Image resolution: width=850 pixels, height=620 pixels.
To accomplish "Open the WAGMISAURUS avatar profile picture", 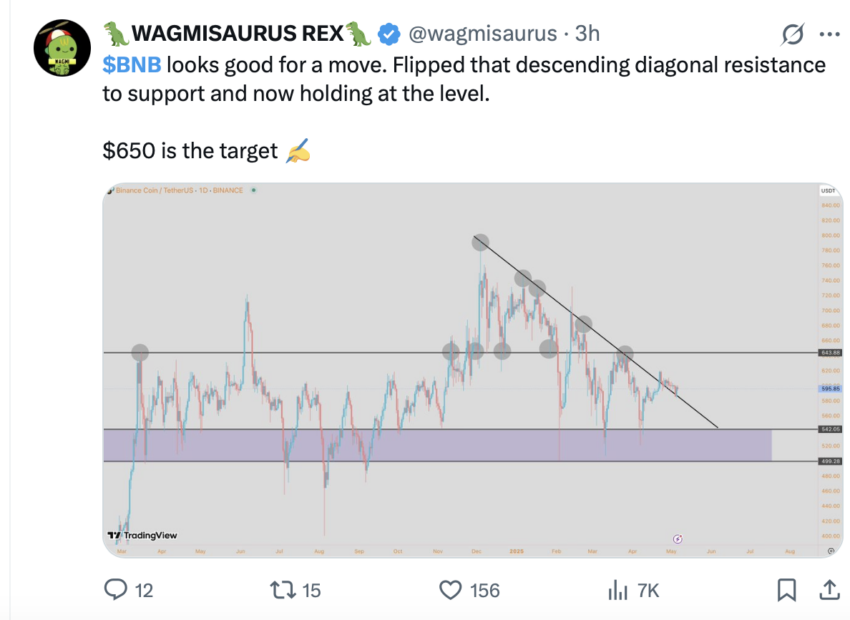I will coord(62,48).
